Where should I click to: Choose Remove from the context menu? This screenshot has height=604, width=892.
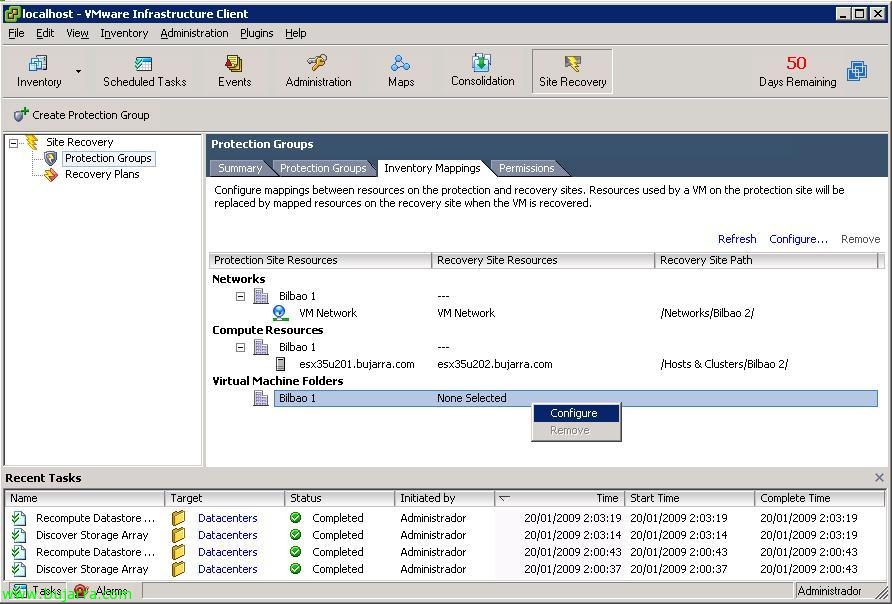coord(576,431)
